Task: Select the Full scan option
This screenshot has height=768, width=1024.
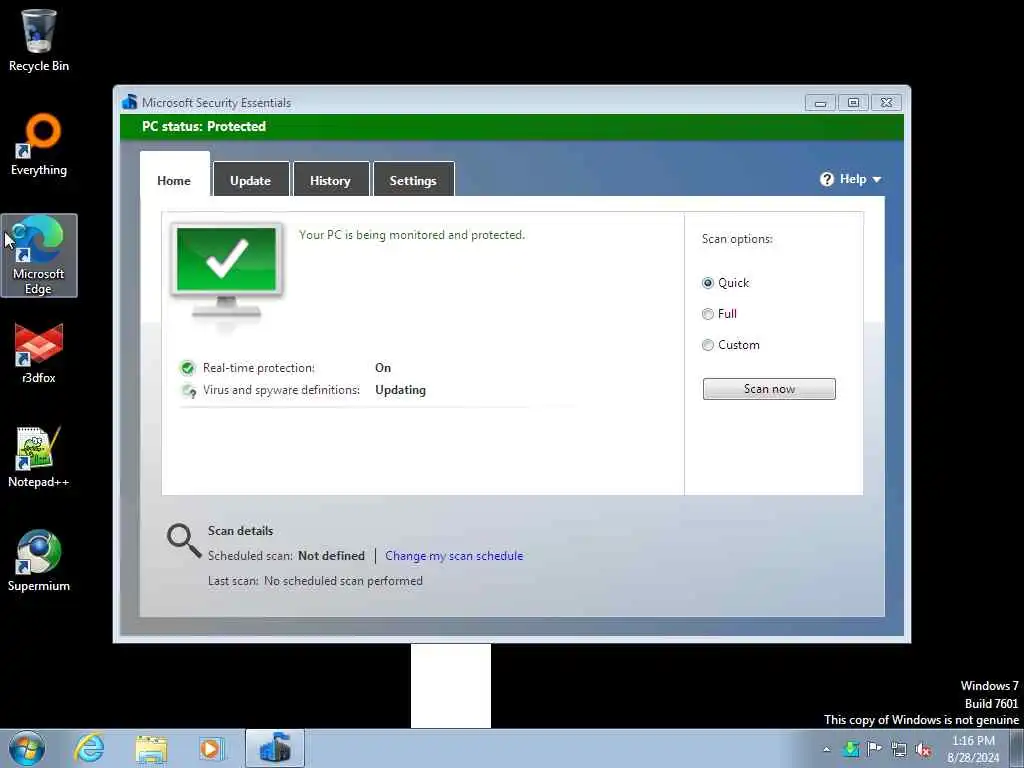Action: pyautogui.click(x=719, y=313)
